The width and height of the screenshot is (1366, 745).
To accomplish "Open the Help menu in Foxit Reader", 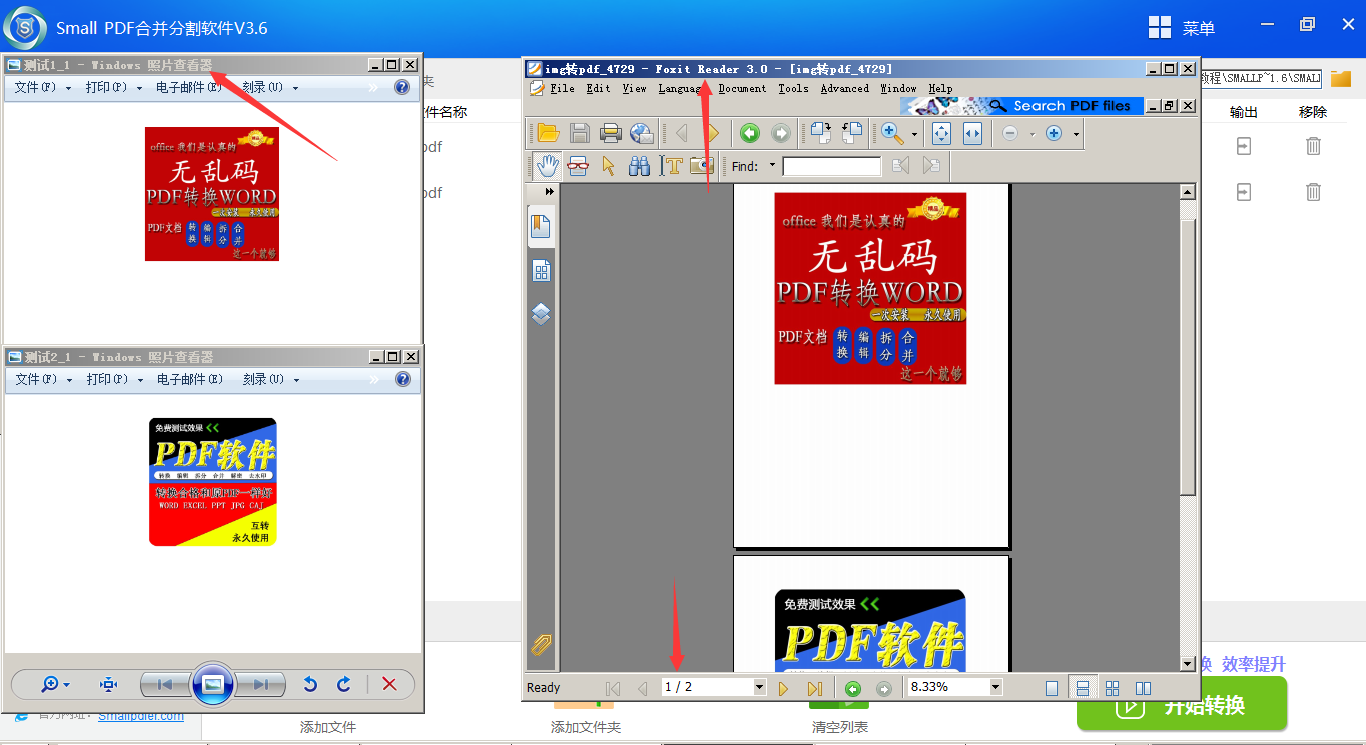I will (940, 88).
